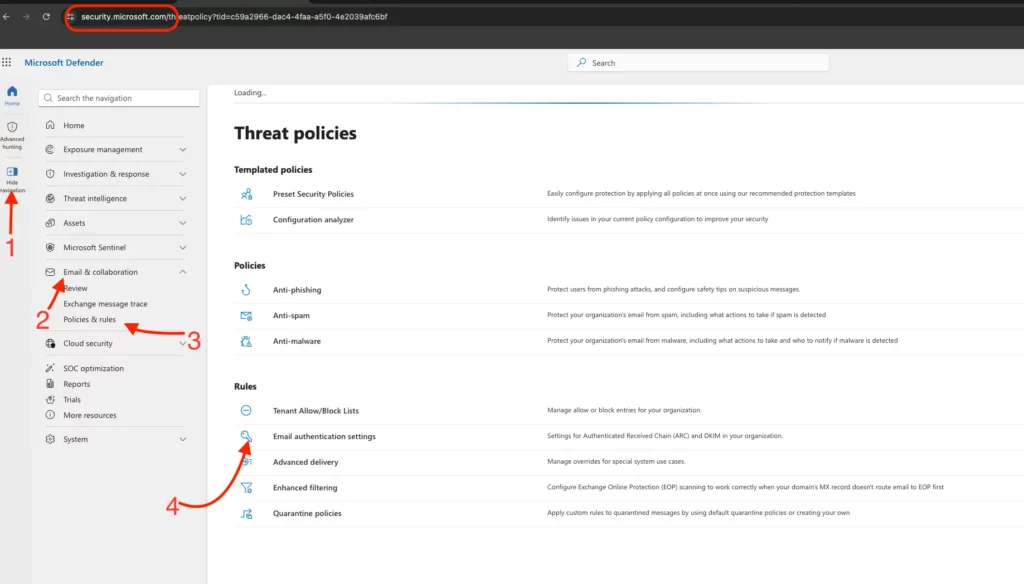Open Configuration analyzer
The height and width of the screenshot is (584, 1024).
click(313, 219)
